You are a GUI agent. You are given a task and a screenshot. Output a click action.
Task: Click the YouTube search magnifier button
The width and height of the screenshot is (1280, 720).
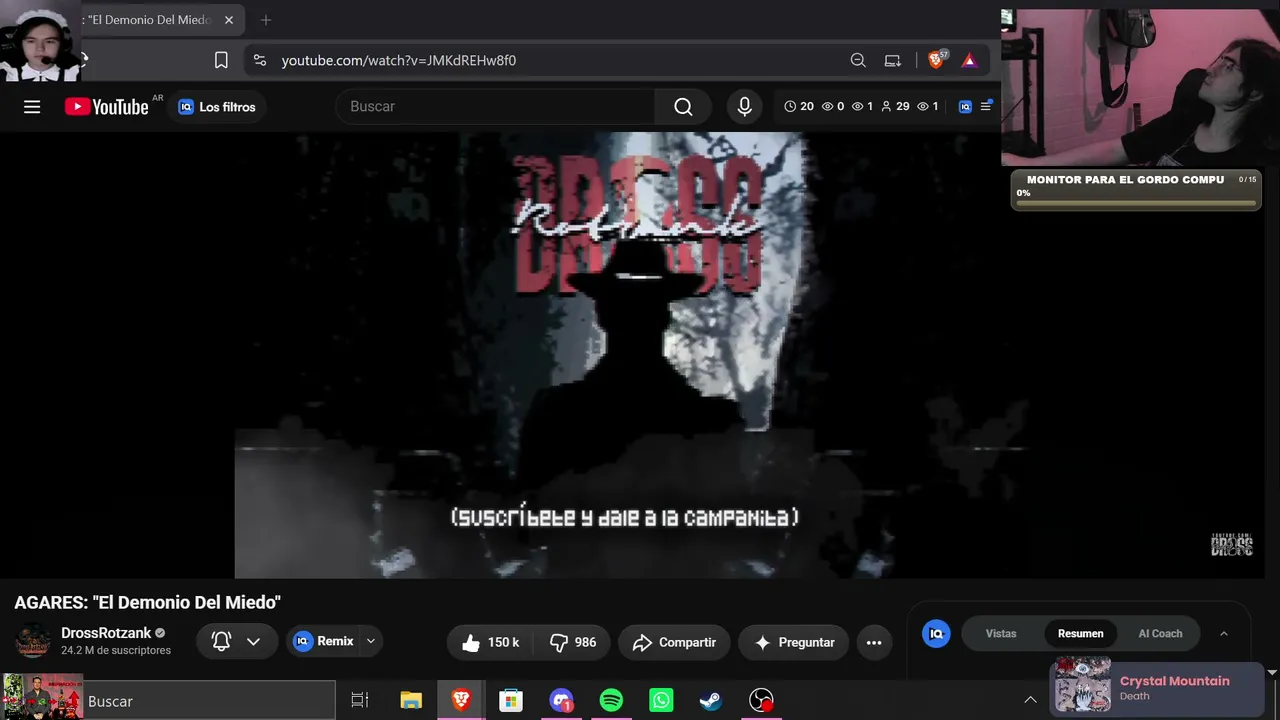tap(683, 107)
